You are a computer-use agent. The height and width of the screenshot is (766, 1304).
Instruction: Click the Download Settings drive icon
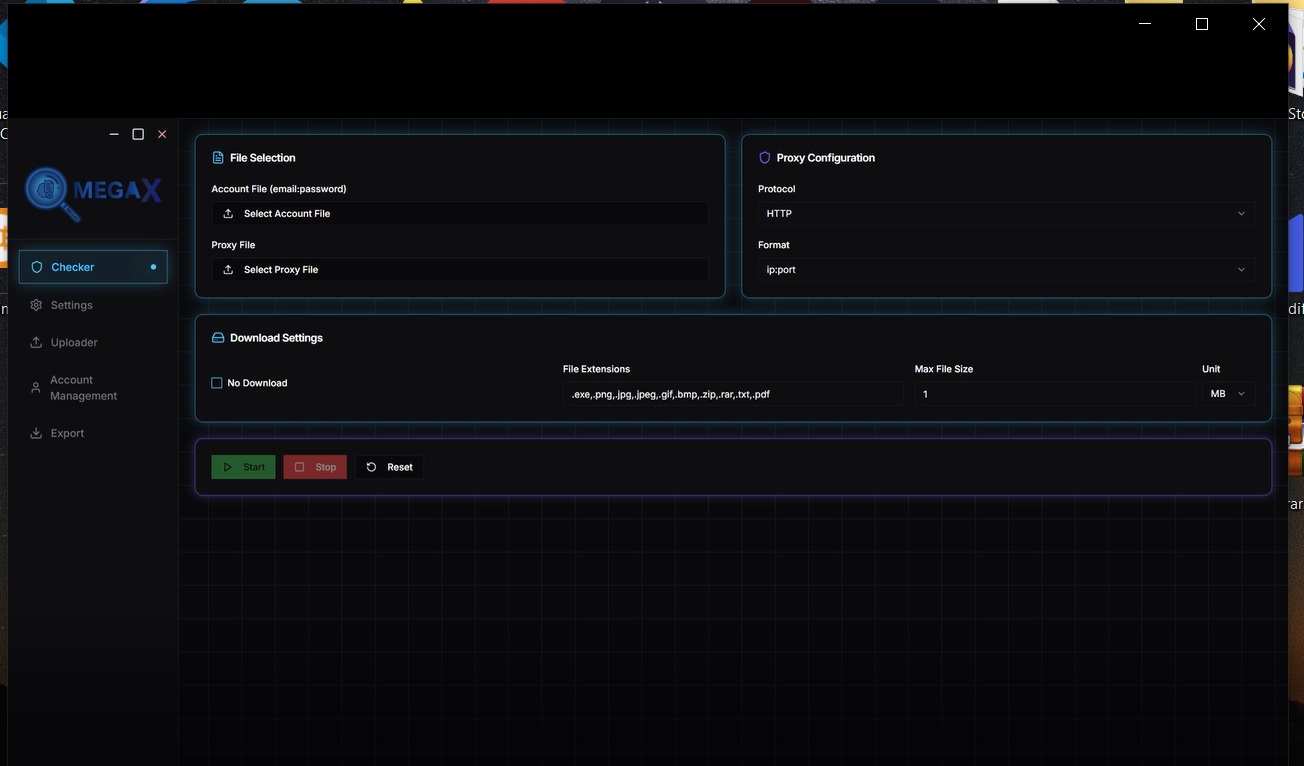coord(218,338)
